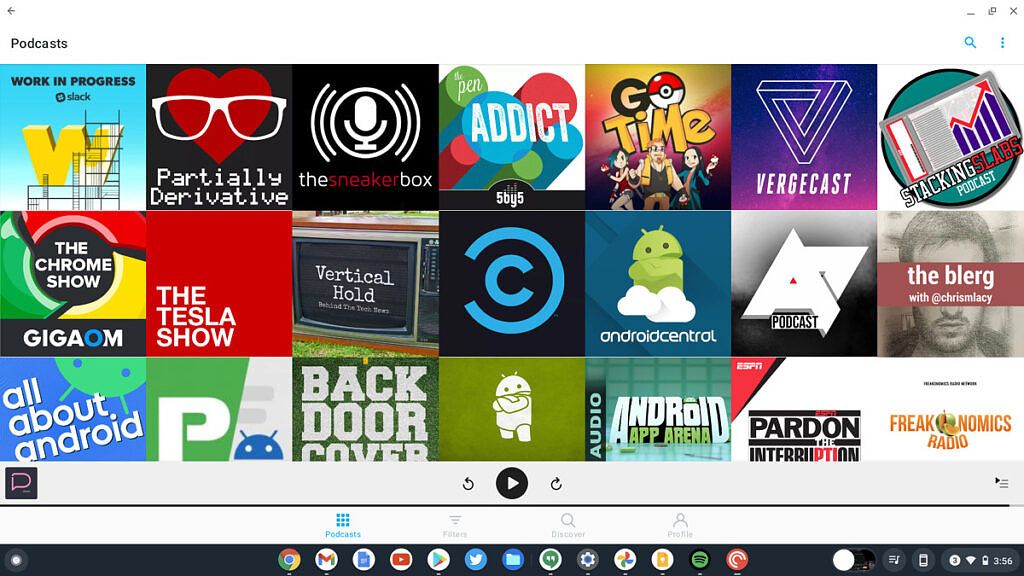Open the system tray status area
The height and width of the screenshot is (576, 1024).
(984, 560)
